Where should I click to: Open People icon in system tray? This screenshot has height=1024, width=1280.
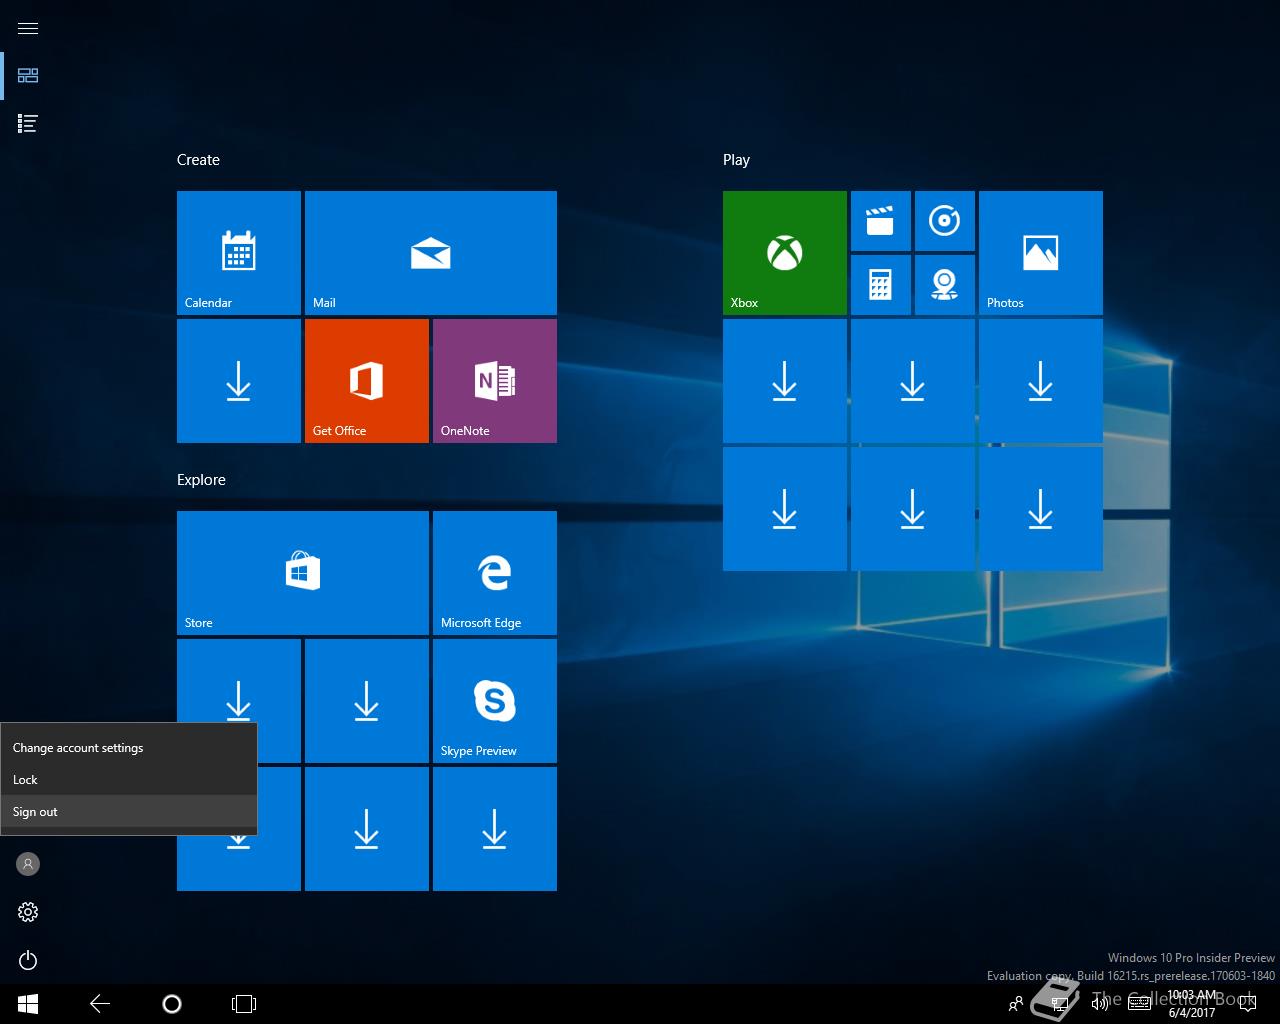[x=1016, y=1004]
